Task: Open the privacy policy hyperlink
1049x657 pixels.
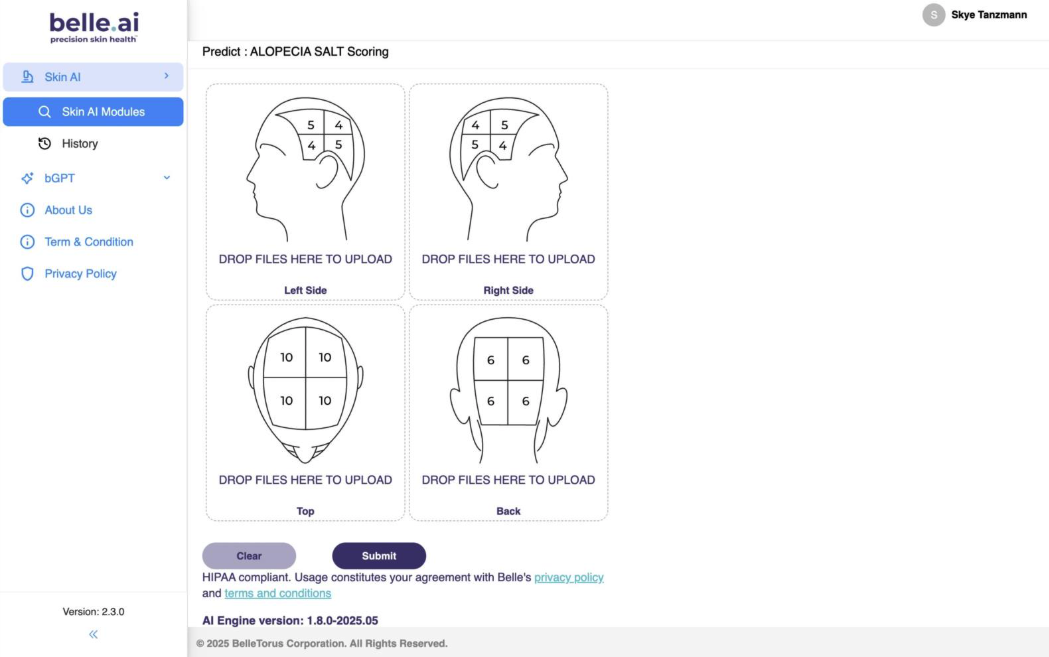Action: (x=568, y=578)
